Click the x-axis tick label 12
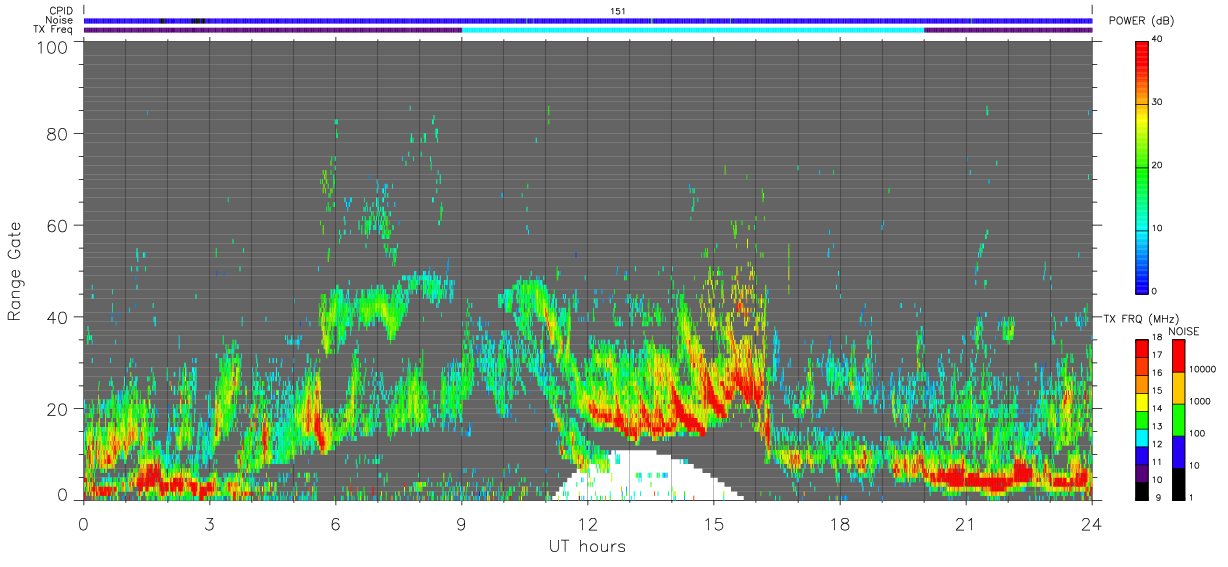This screenshot has height=567, width=1228. tap(587, 523)
